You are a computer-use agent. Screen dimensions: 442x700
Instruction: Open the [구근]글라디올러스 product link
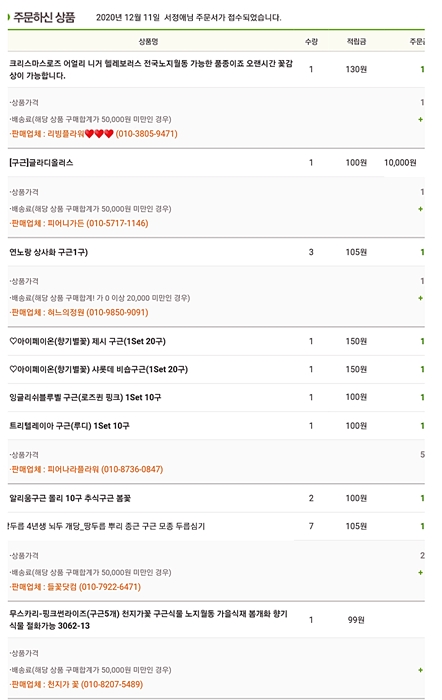[x=41, y=162]
